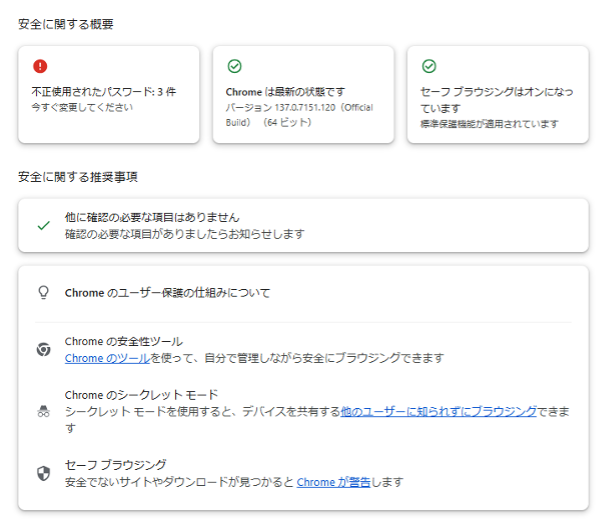Click the 安全に関する概要 heading

pyautogui.click(x=65, y=24)
